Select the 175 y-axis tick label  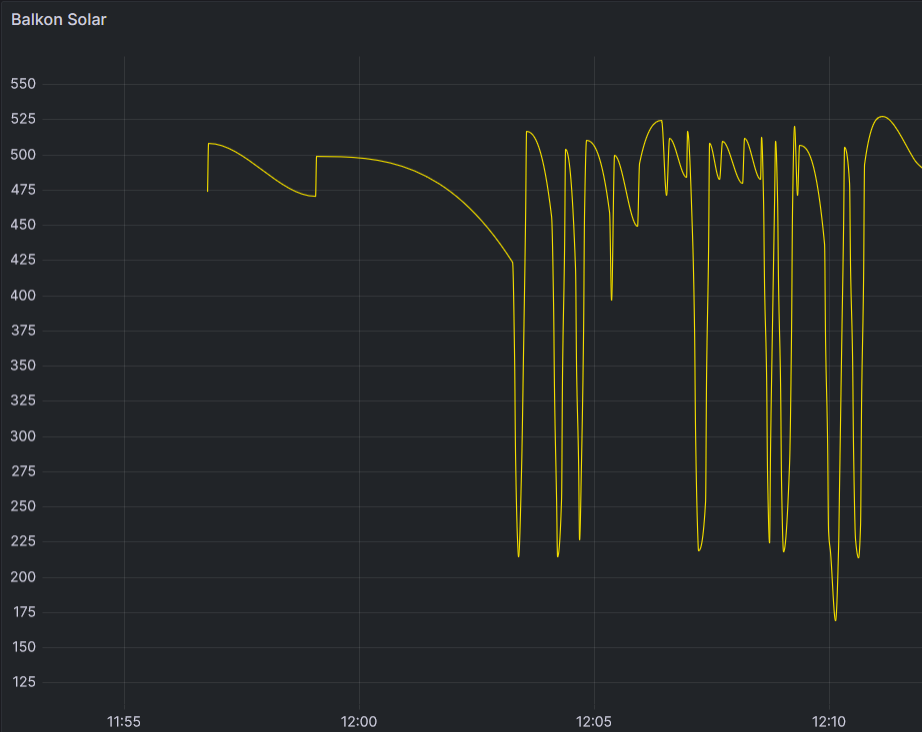pyautogui.click(x=24, y=612)
